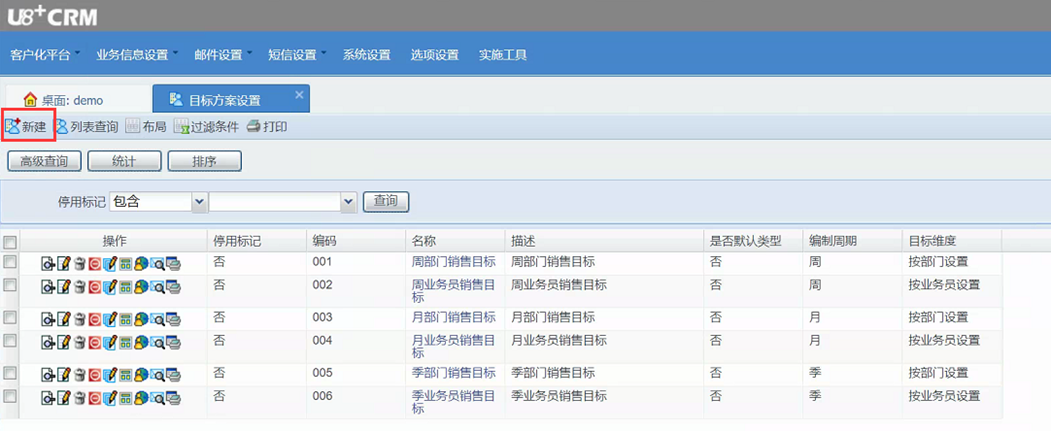
Task: Check the checkbox for row 003
Action: click(10, 317)
